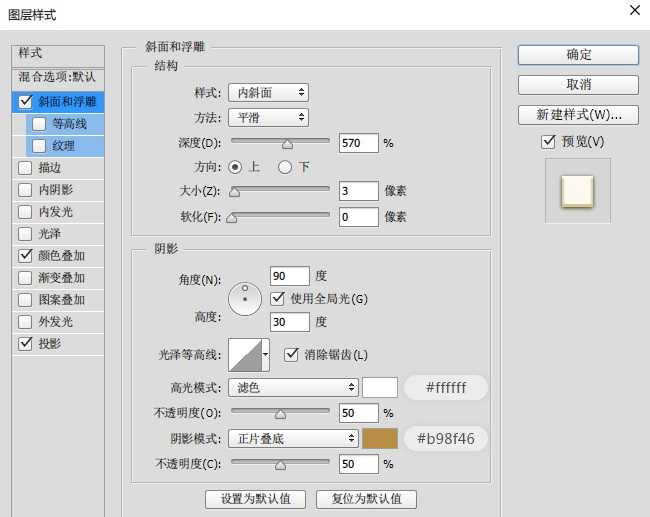Disable the 预览 checkbox

pyautogui.click(x=548, y=141)
